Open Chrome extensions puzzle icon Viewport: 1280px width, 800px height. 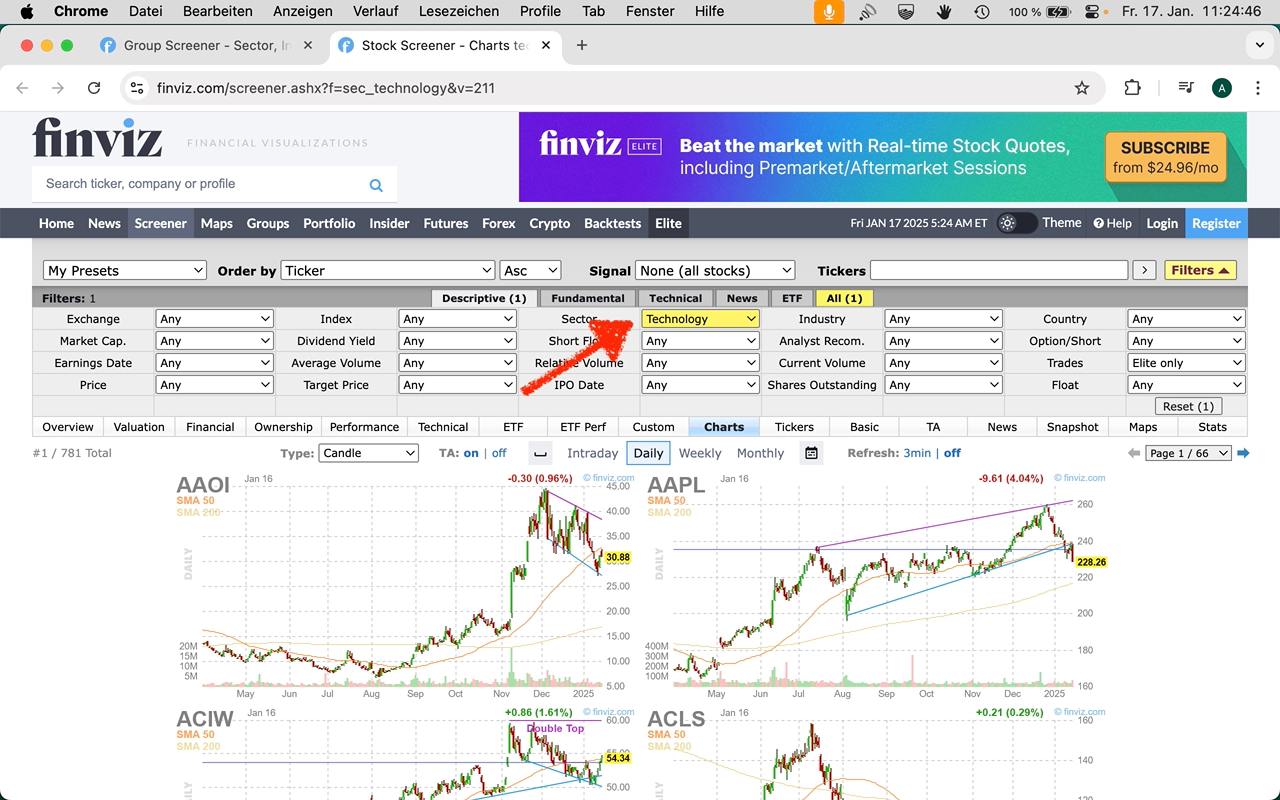point(1132,88)
